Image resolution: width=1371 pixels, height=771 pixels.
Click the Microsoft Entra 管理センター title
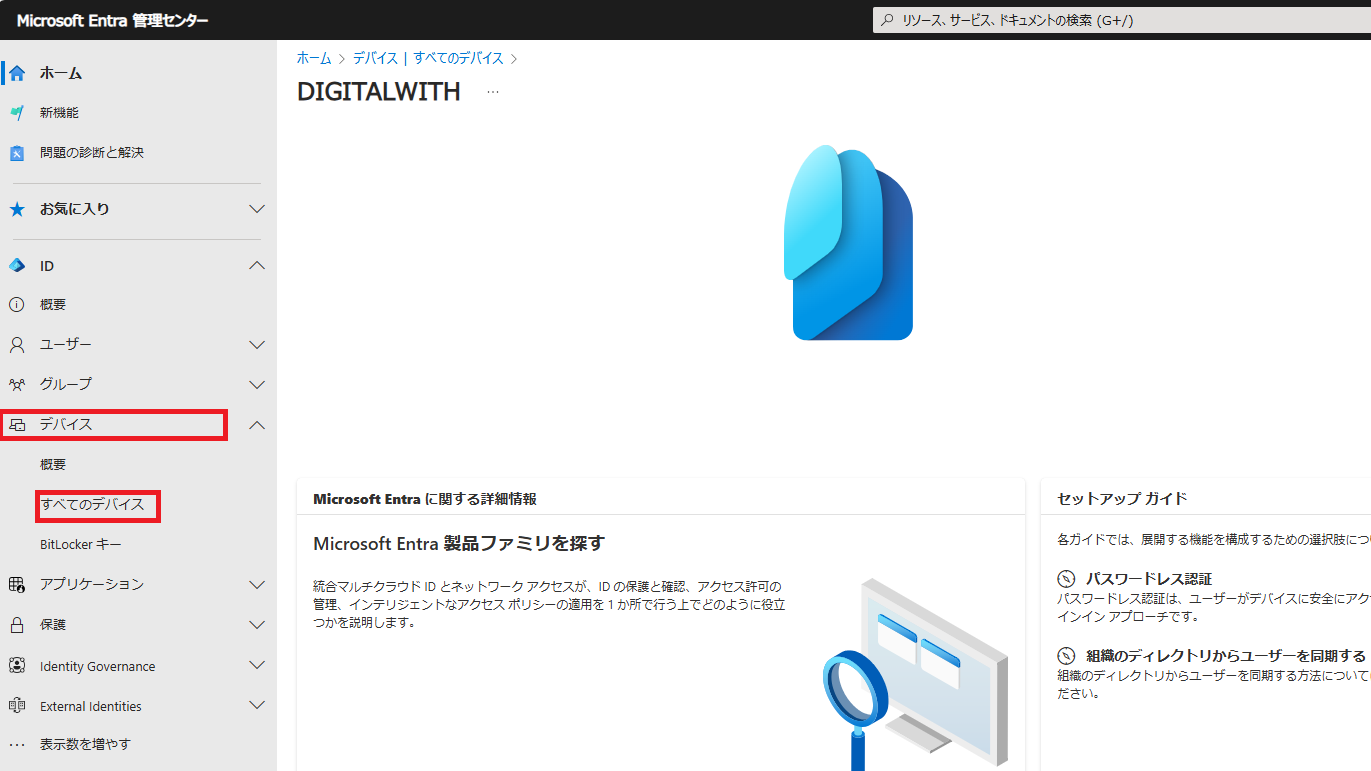pos(113,20)
